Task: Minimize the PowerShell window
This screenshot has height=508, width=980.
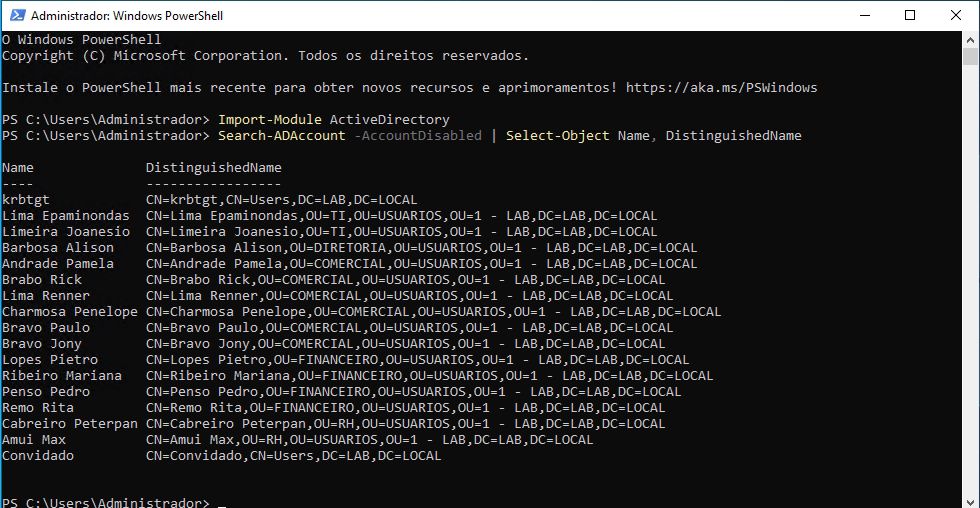Action: (865, 15)
